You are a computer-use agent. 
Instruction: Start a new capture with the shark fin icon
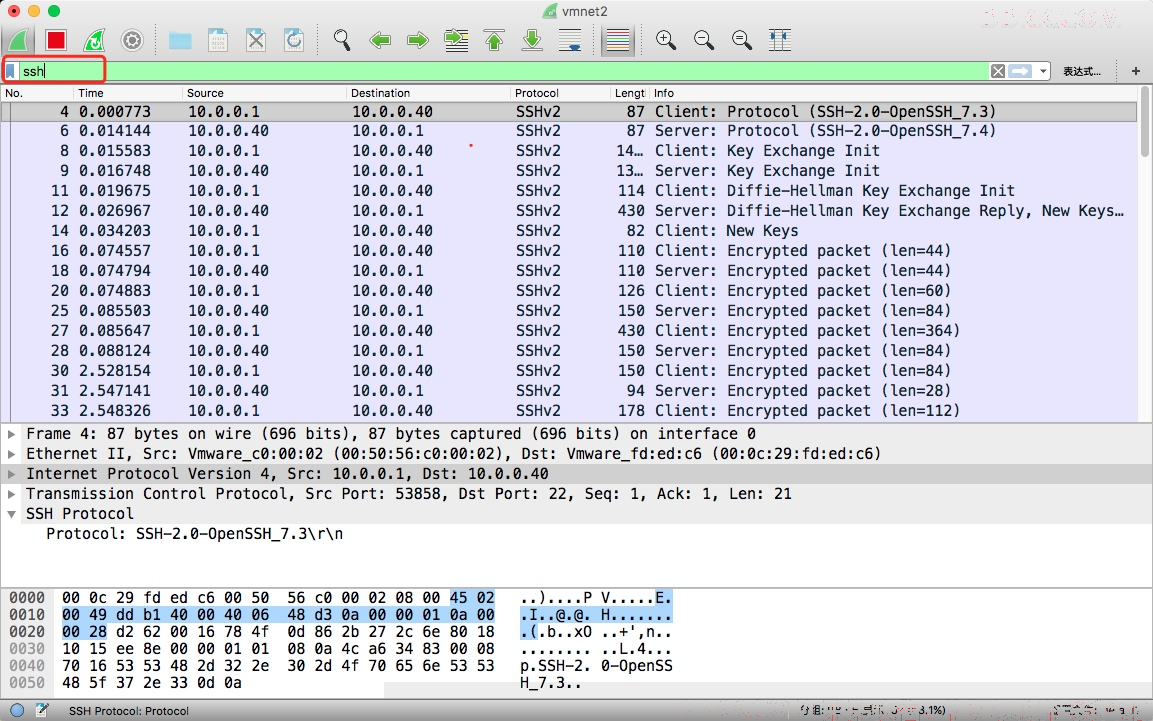point(19,40)
